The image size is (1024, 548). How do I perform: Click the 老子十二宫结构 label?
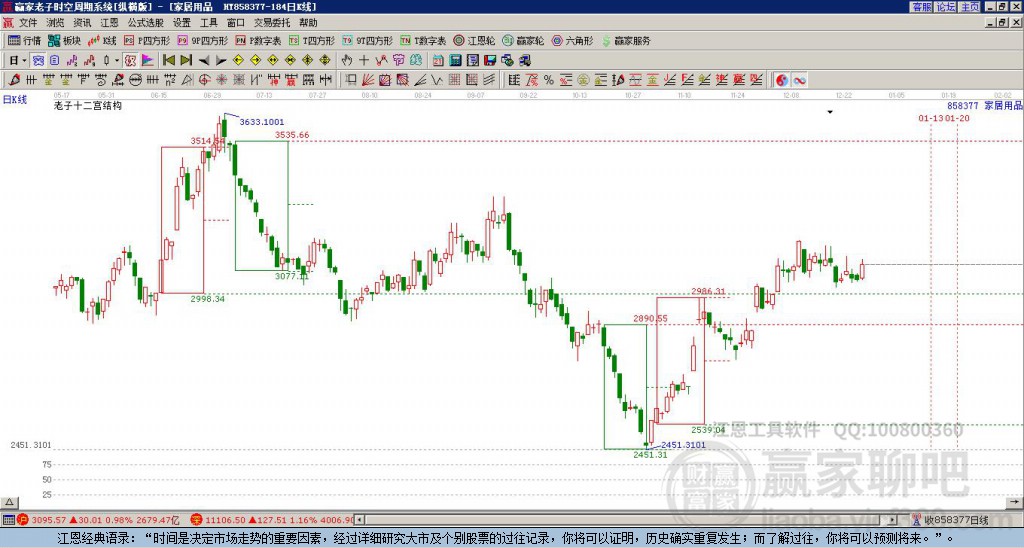[88, 105]
